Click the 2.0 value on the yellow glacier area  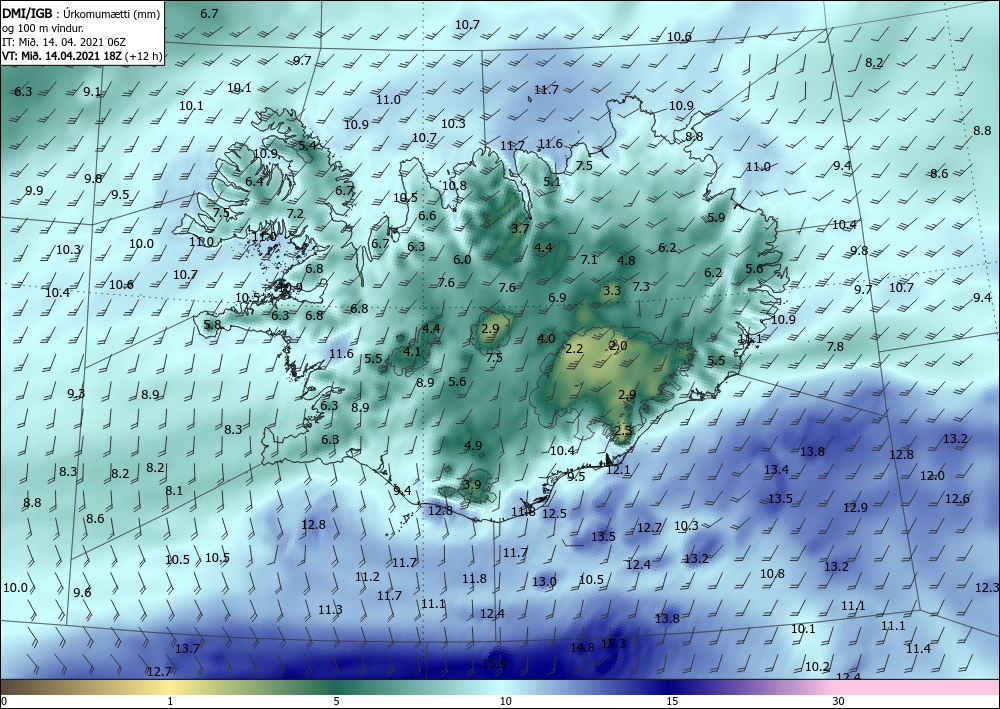click(x=618, y=346)
